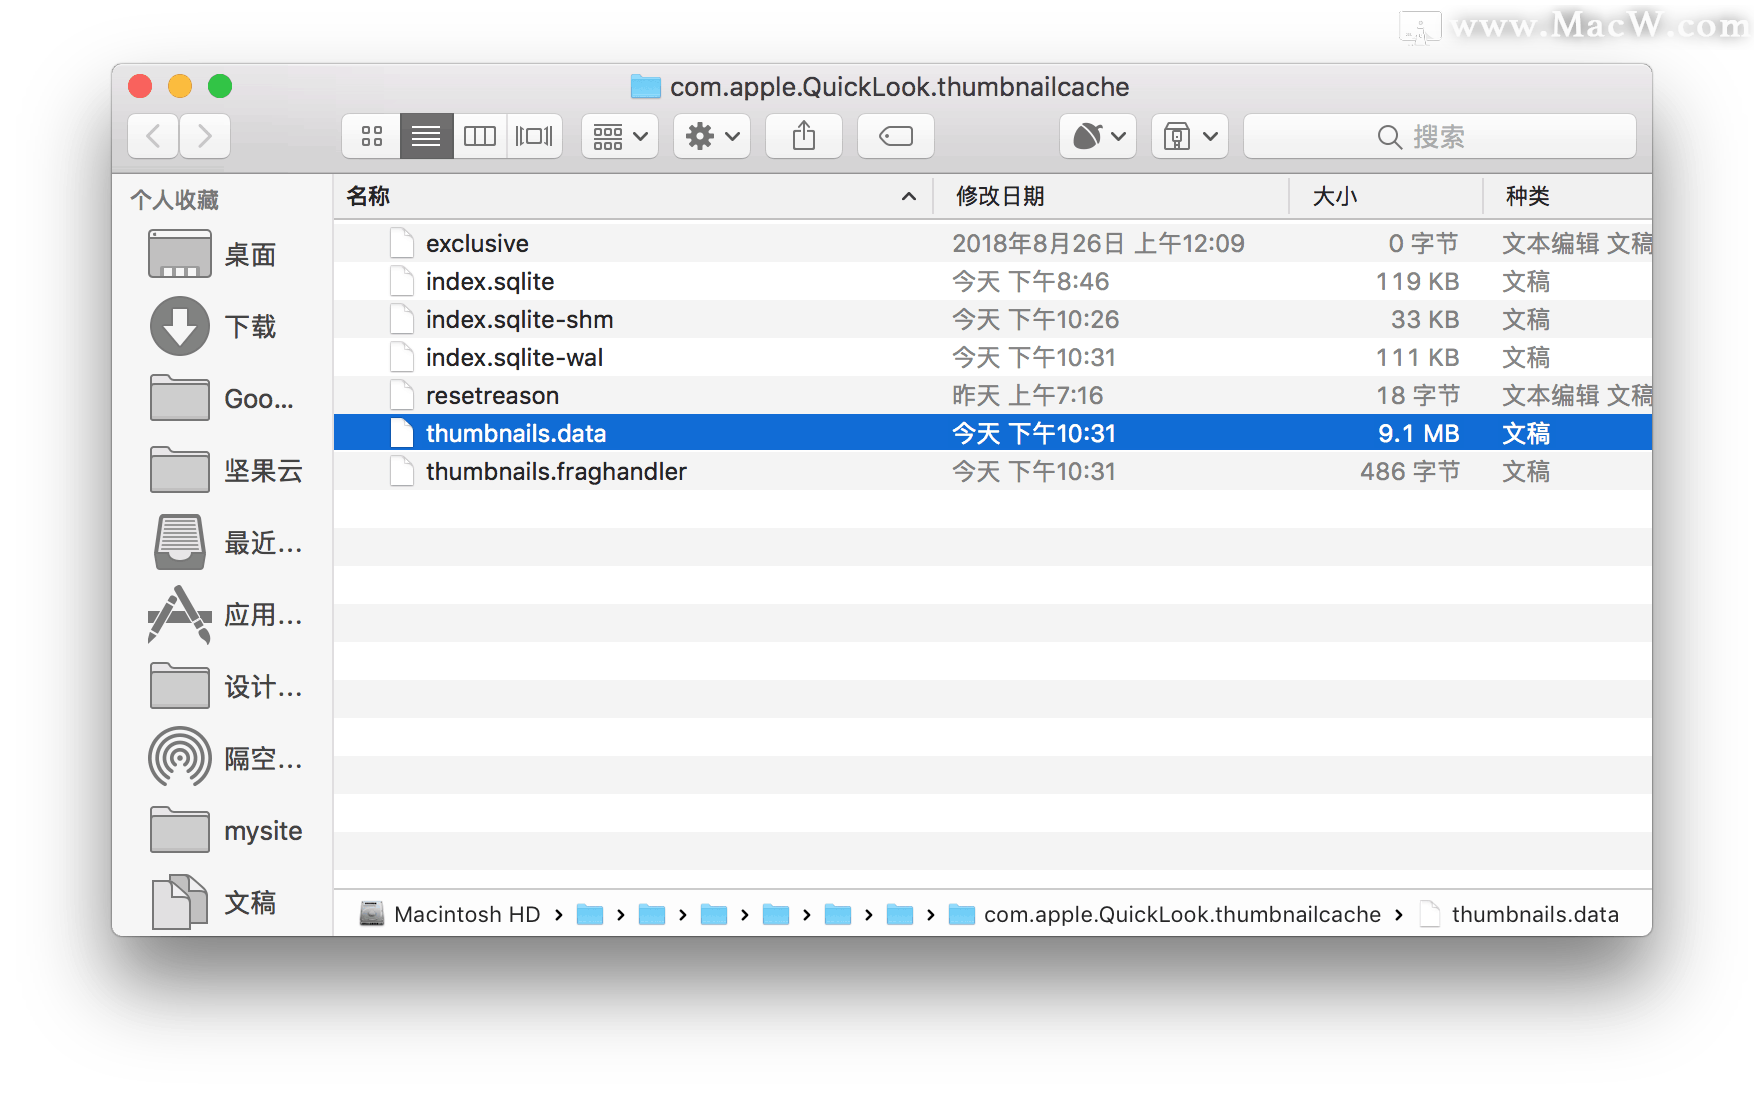The width and height of the screenshot is (1764, 1096).
Task: Click the file icon beside exclusive
Action: (x=402, y=243)
